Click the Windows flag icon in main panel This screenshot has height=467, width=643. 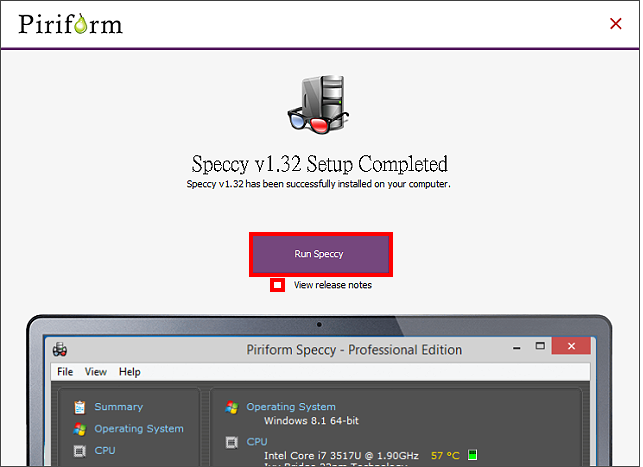(232, 407)
